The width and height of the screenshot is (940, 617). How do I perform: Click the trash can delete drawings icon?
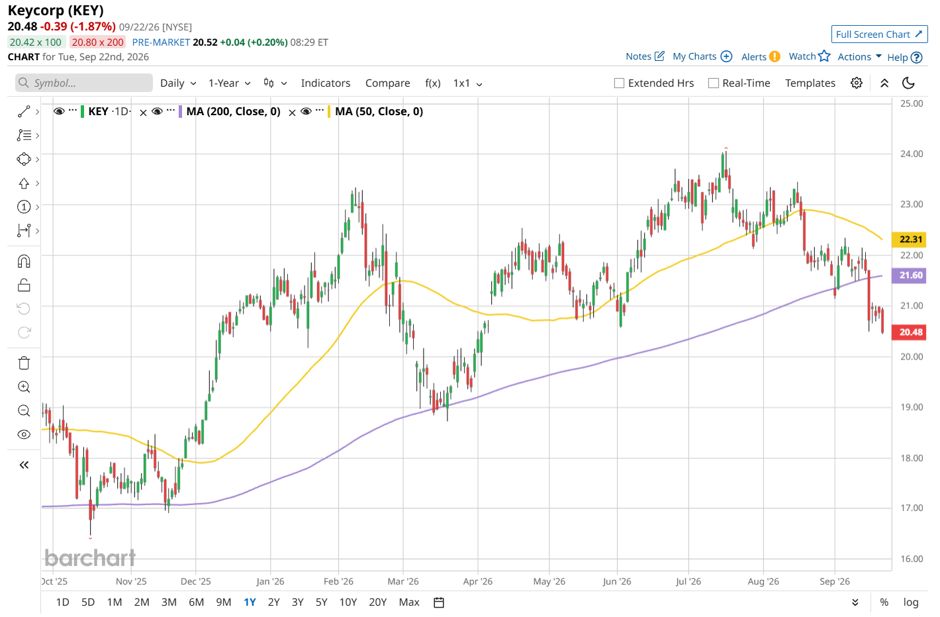click(24, 363)
